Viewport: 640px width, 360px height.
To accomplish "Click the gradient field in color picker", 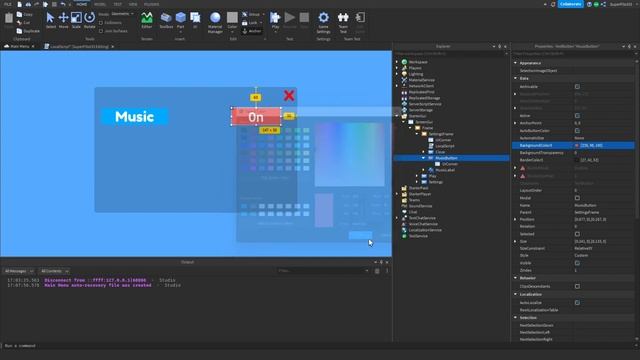I will (x=349, y=154).
